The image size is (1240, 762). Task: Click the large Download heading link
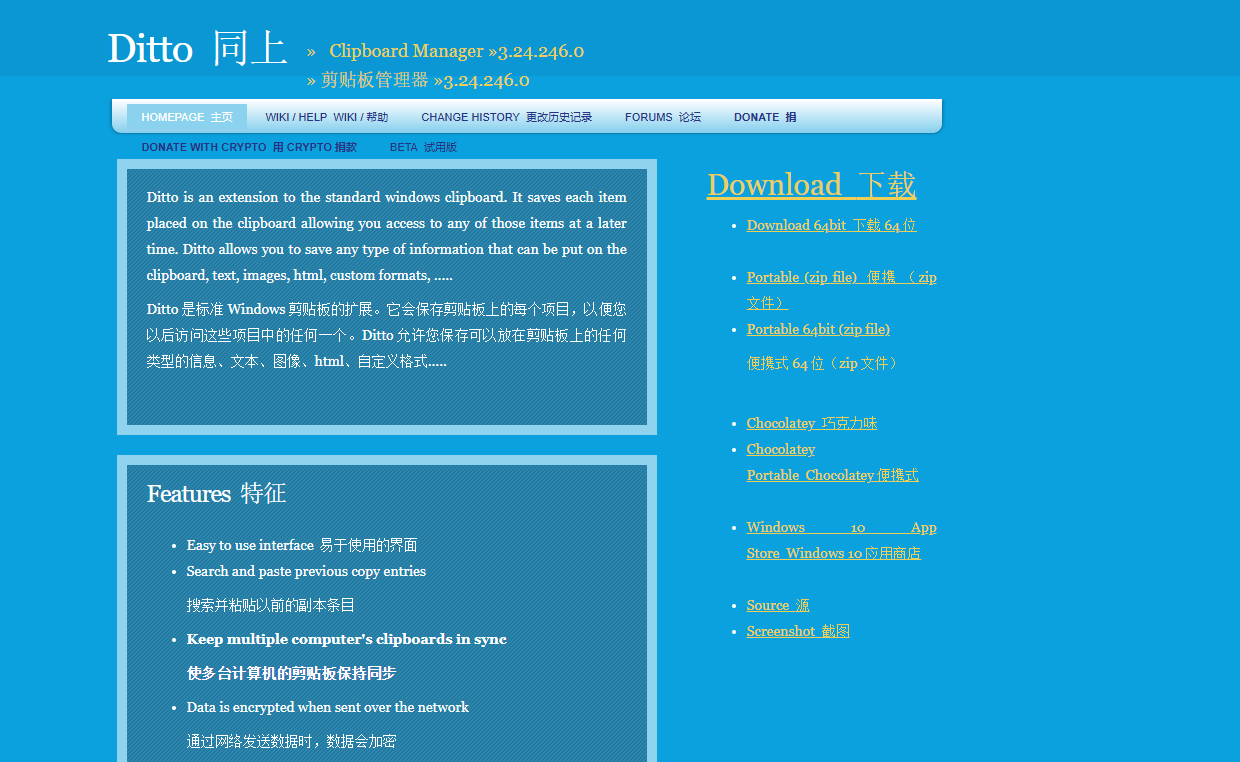[x=811, y=185]
